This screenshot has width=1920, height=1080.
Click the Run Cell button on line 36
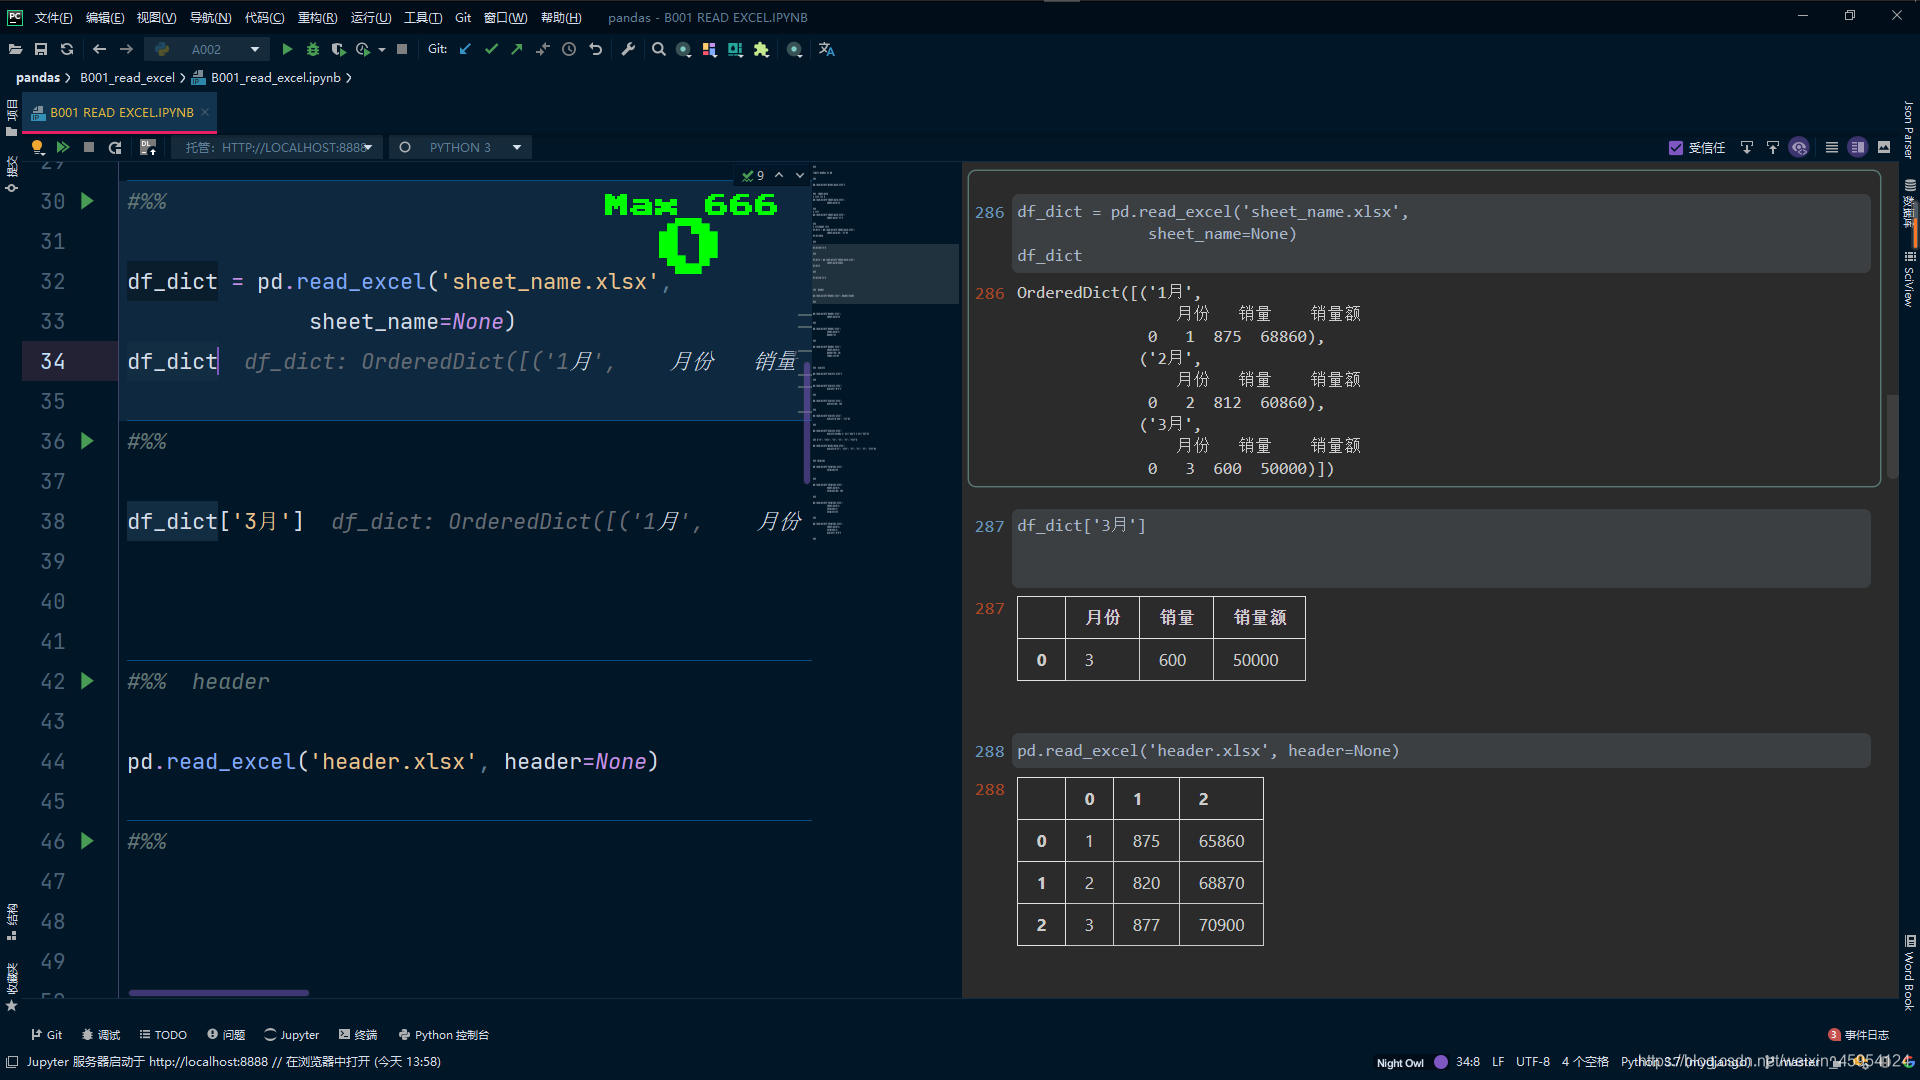[87, 440]
